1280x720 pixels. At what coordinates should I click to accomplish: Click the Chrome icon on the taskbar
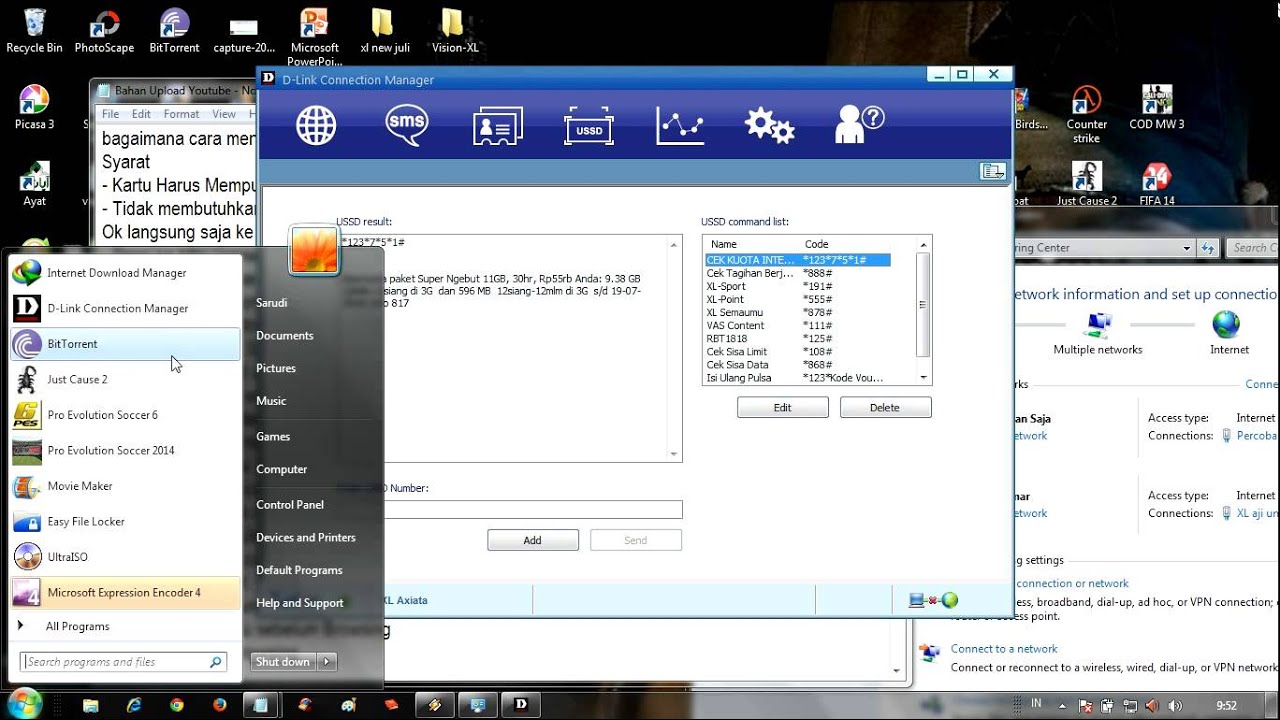pyautogui.click(x=177, y=705)
